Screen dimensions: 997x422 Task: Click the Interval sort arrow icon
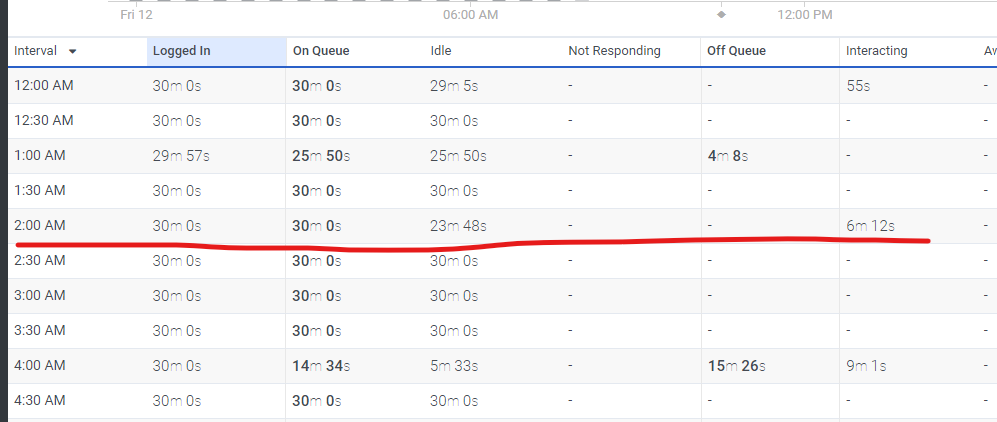pos(73,51)
